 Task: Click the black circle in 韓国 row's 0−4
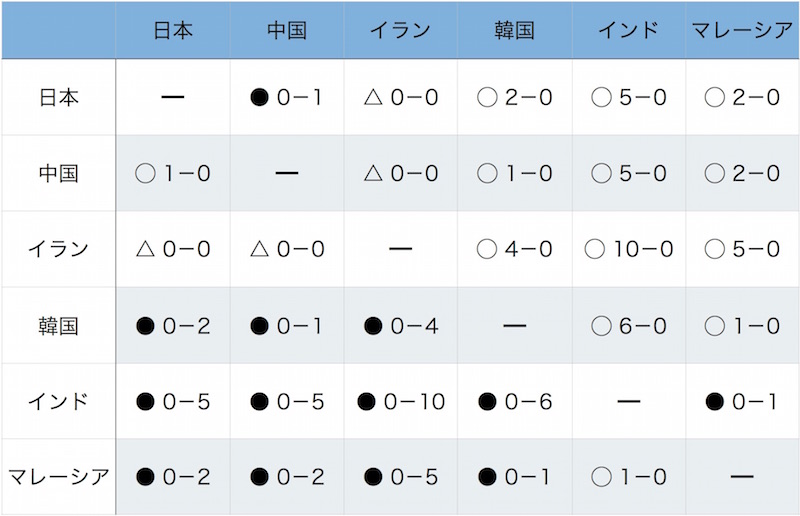tap(373, 326)
